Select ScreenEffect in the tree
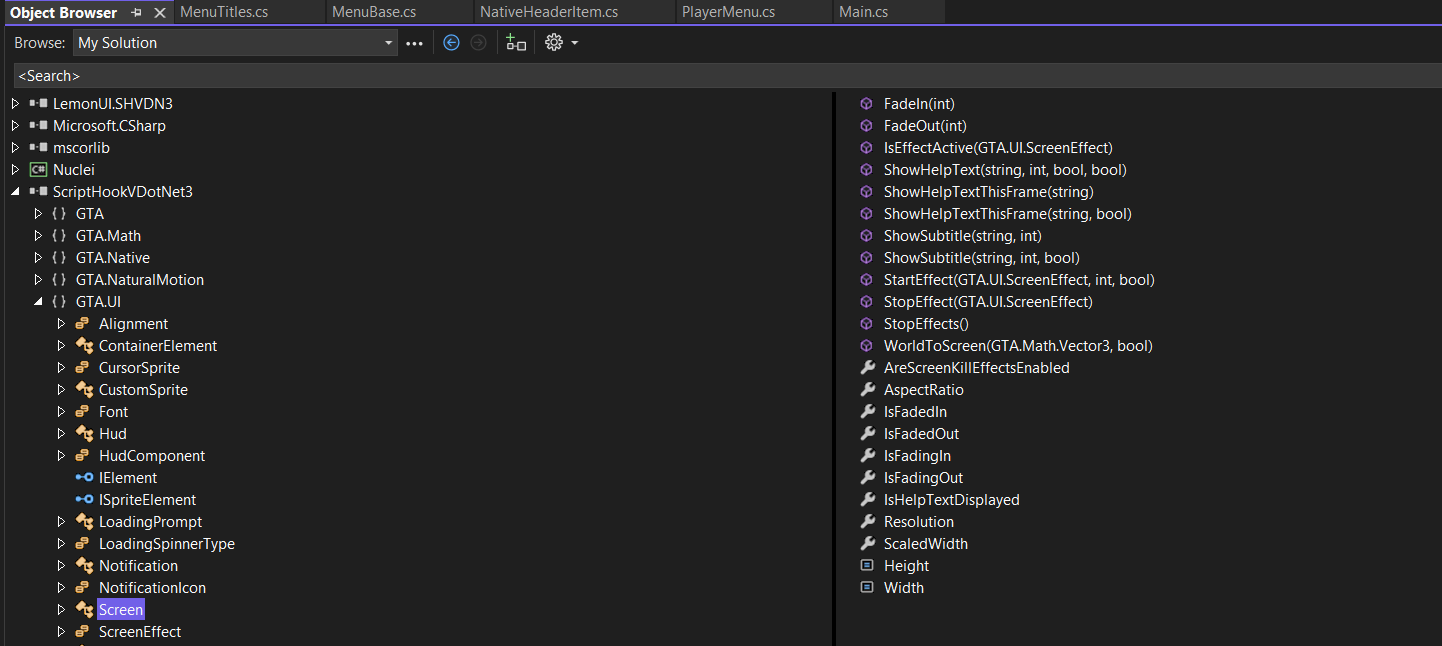Viewport: 1442px width, 646px height. pos(140,632)
